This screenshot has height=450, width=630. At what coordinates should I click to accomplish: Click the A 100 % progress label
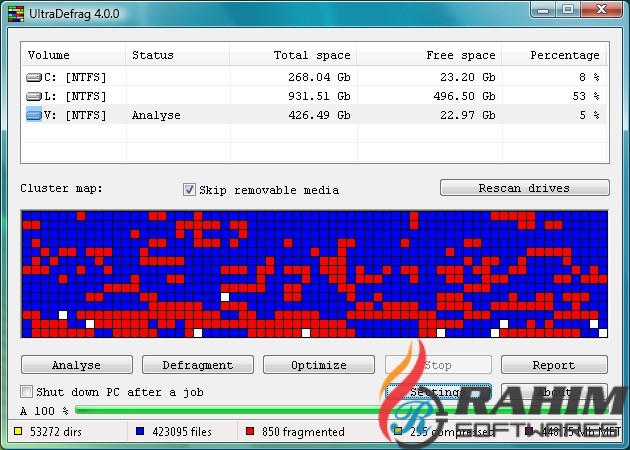pos(44,411)
